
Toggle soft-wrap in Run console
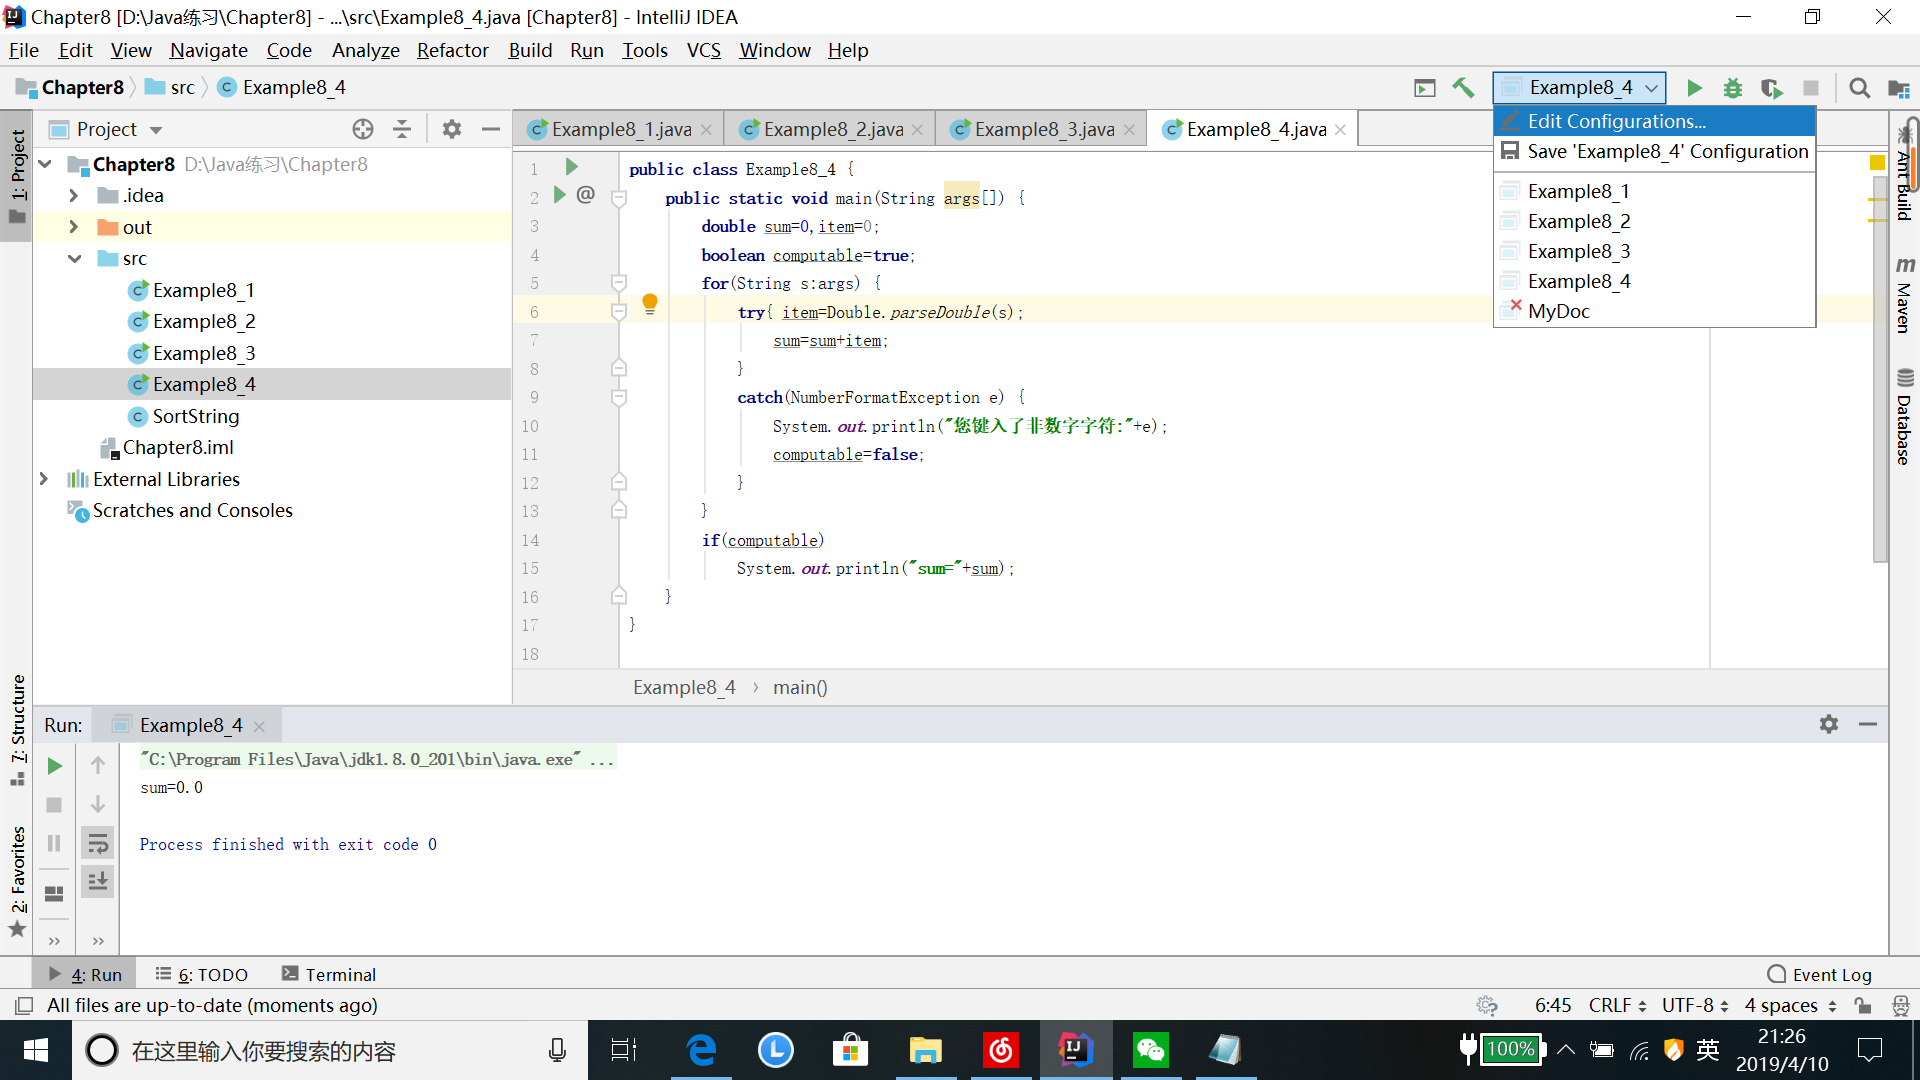click(x=98, y=843)
